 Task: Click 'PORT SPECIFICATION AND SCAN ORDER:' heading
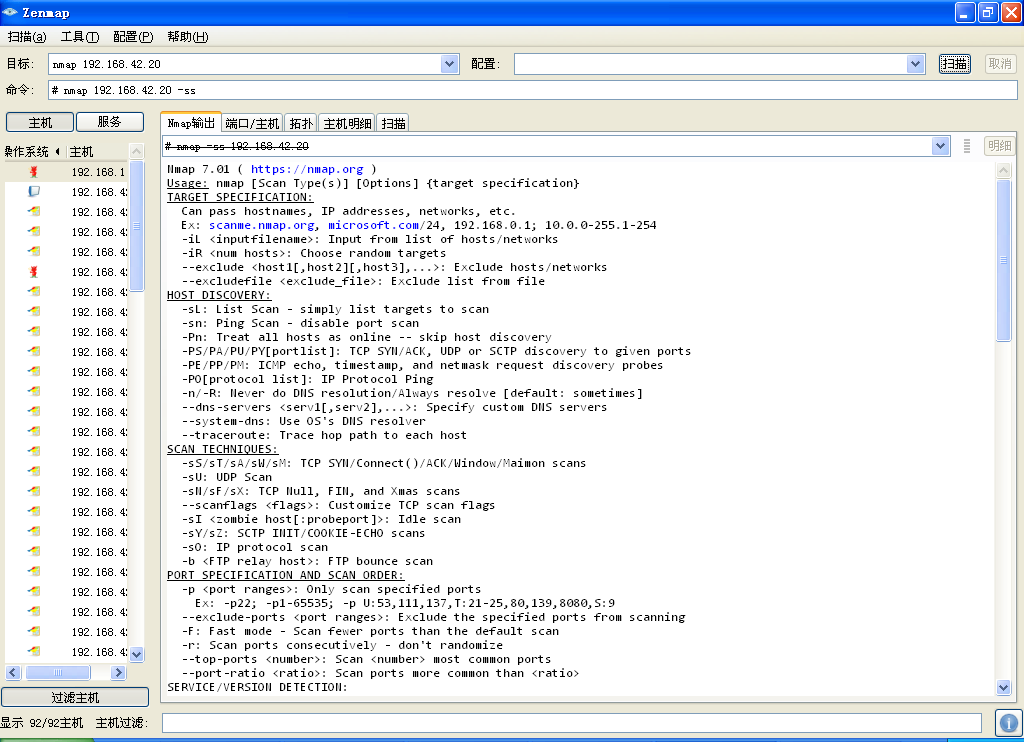coord(285,575)
